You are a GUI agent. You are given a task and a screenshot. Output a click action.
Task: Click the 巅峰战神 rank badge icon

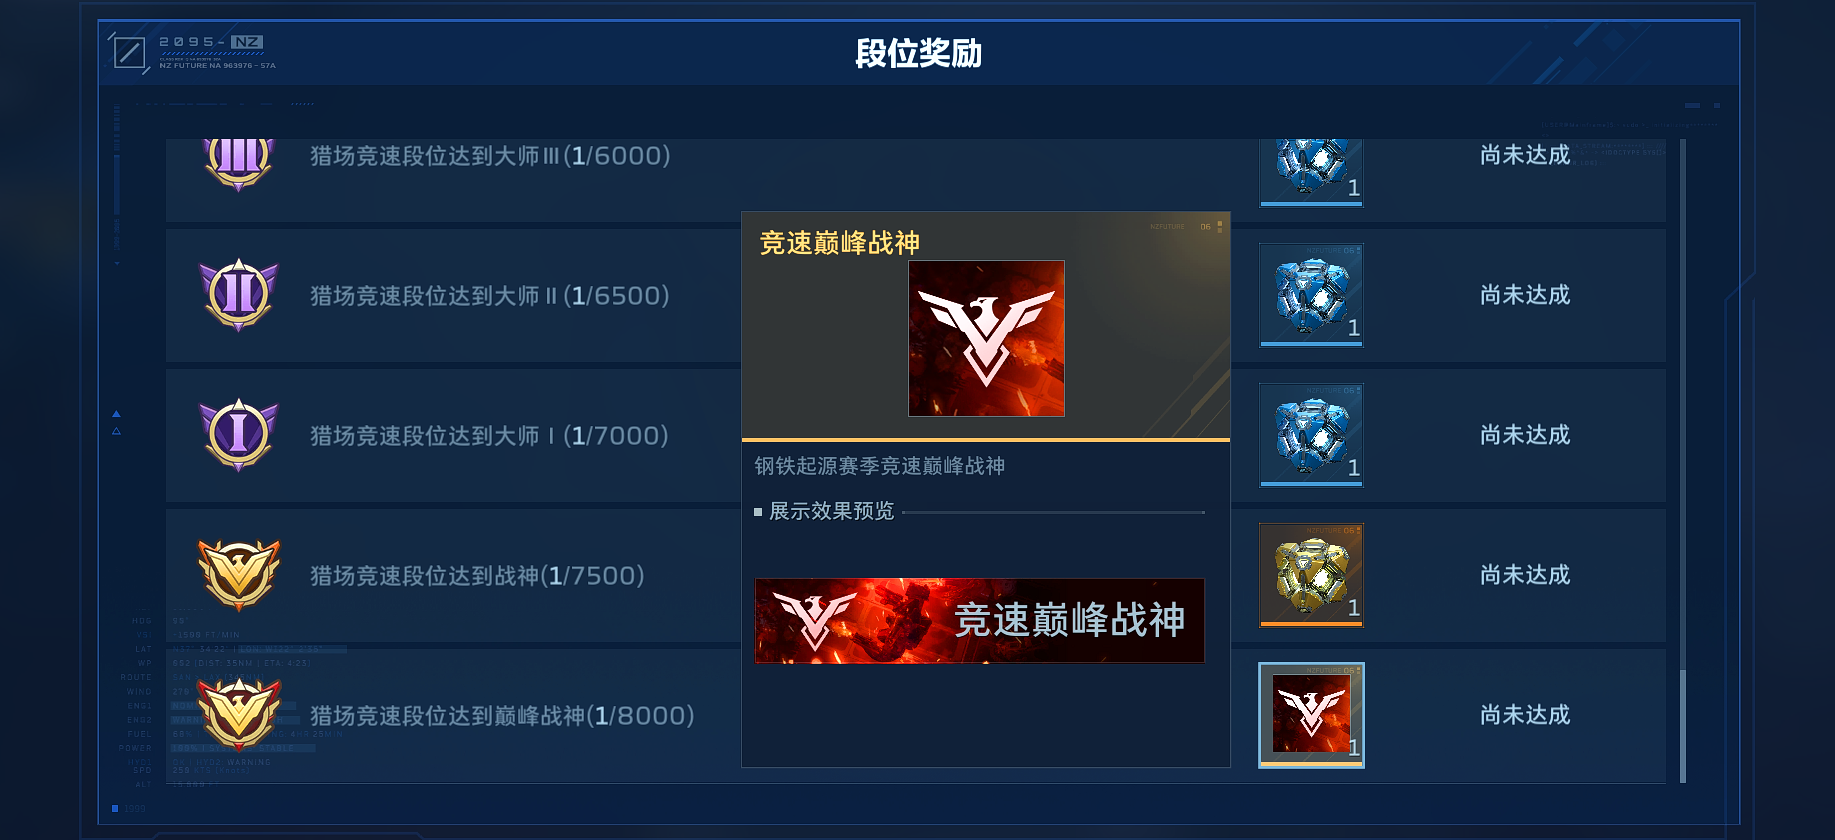[x=239, y=714]
